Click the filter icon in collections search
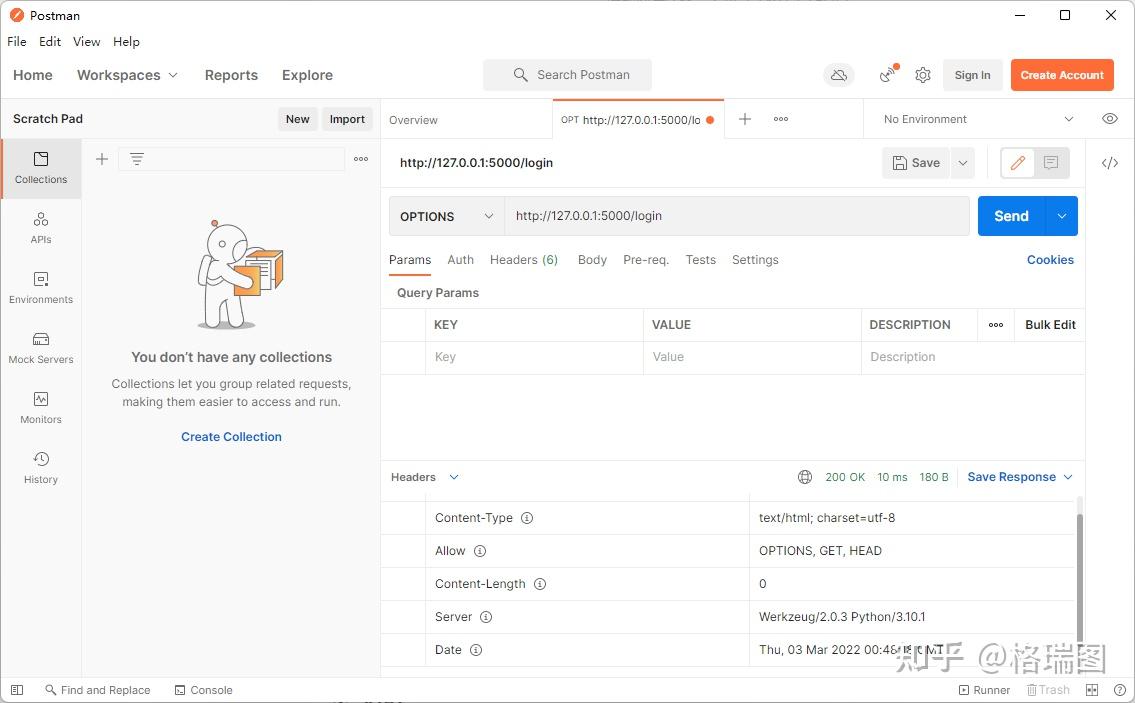The height and width of the screenshot is (703, 1135). [137, 159]
